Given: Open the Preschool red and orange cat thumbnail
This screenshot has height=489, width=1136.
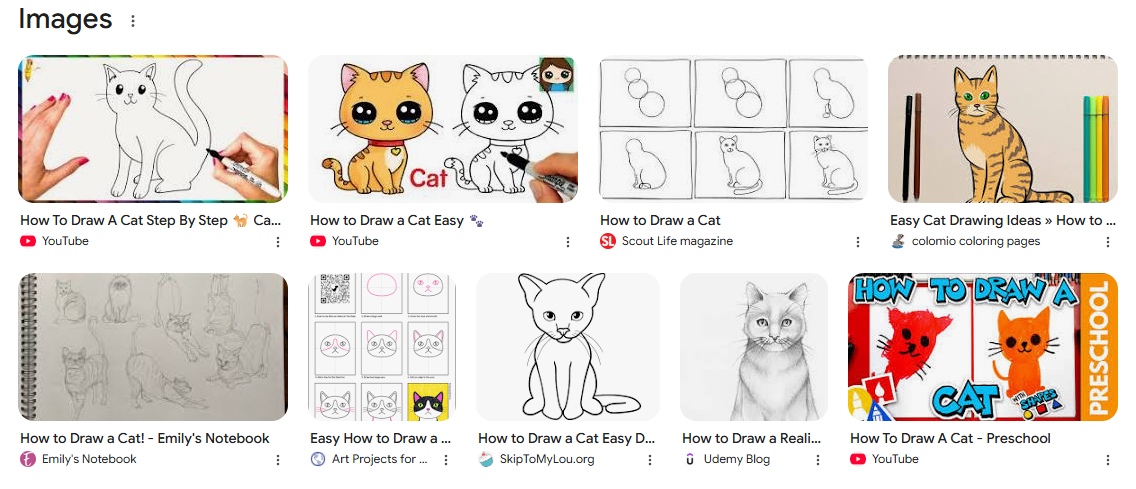Looking at the screenshot, I should (983, 347).
